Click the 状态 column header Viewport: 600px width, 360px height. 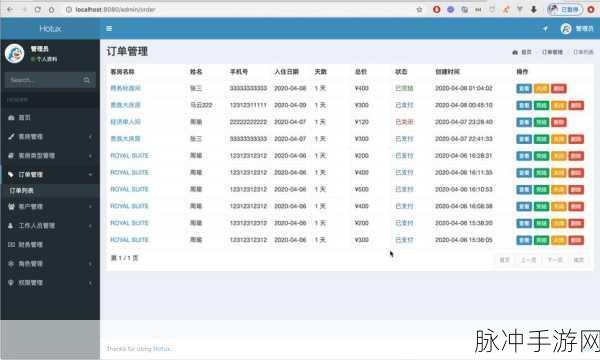tap(401, 72)
